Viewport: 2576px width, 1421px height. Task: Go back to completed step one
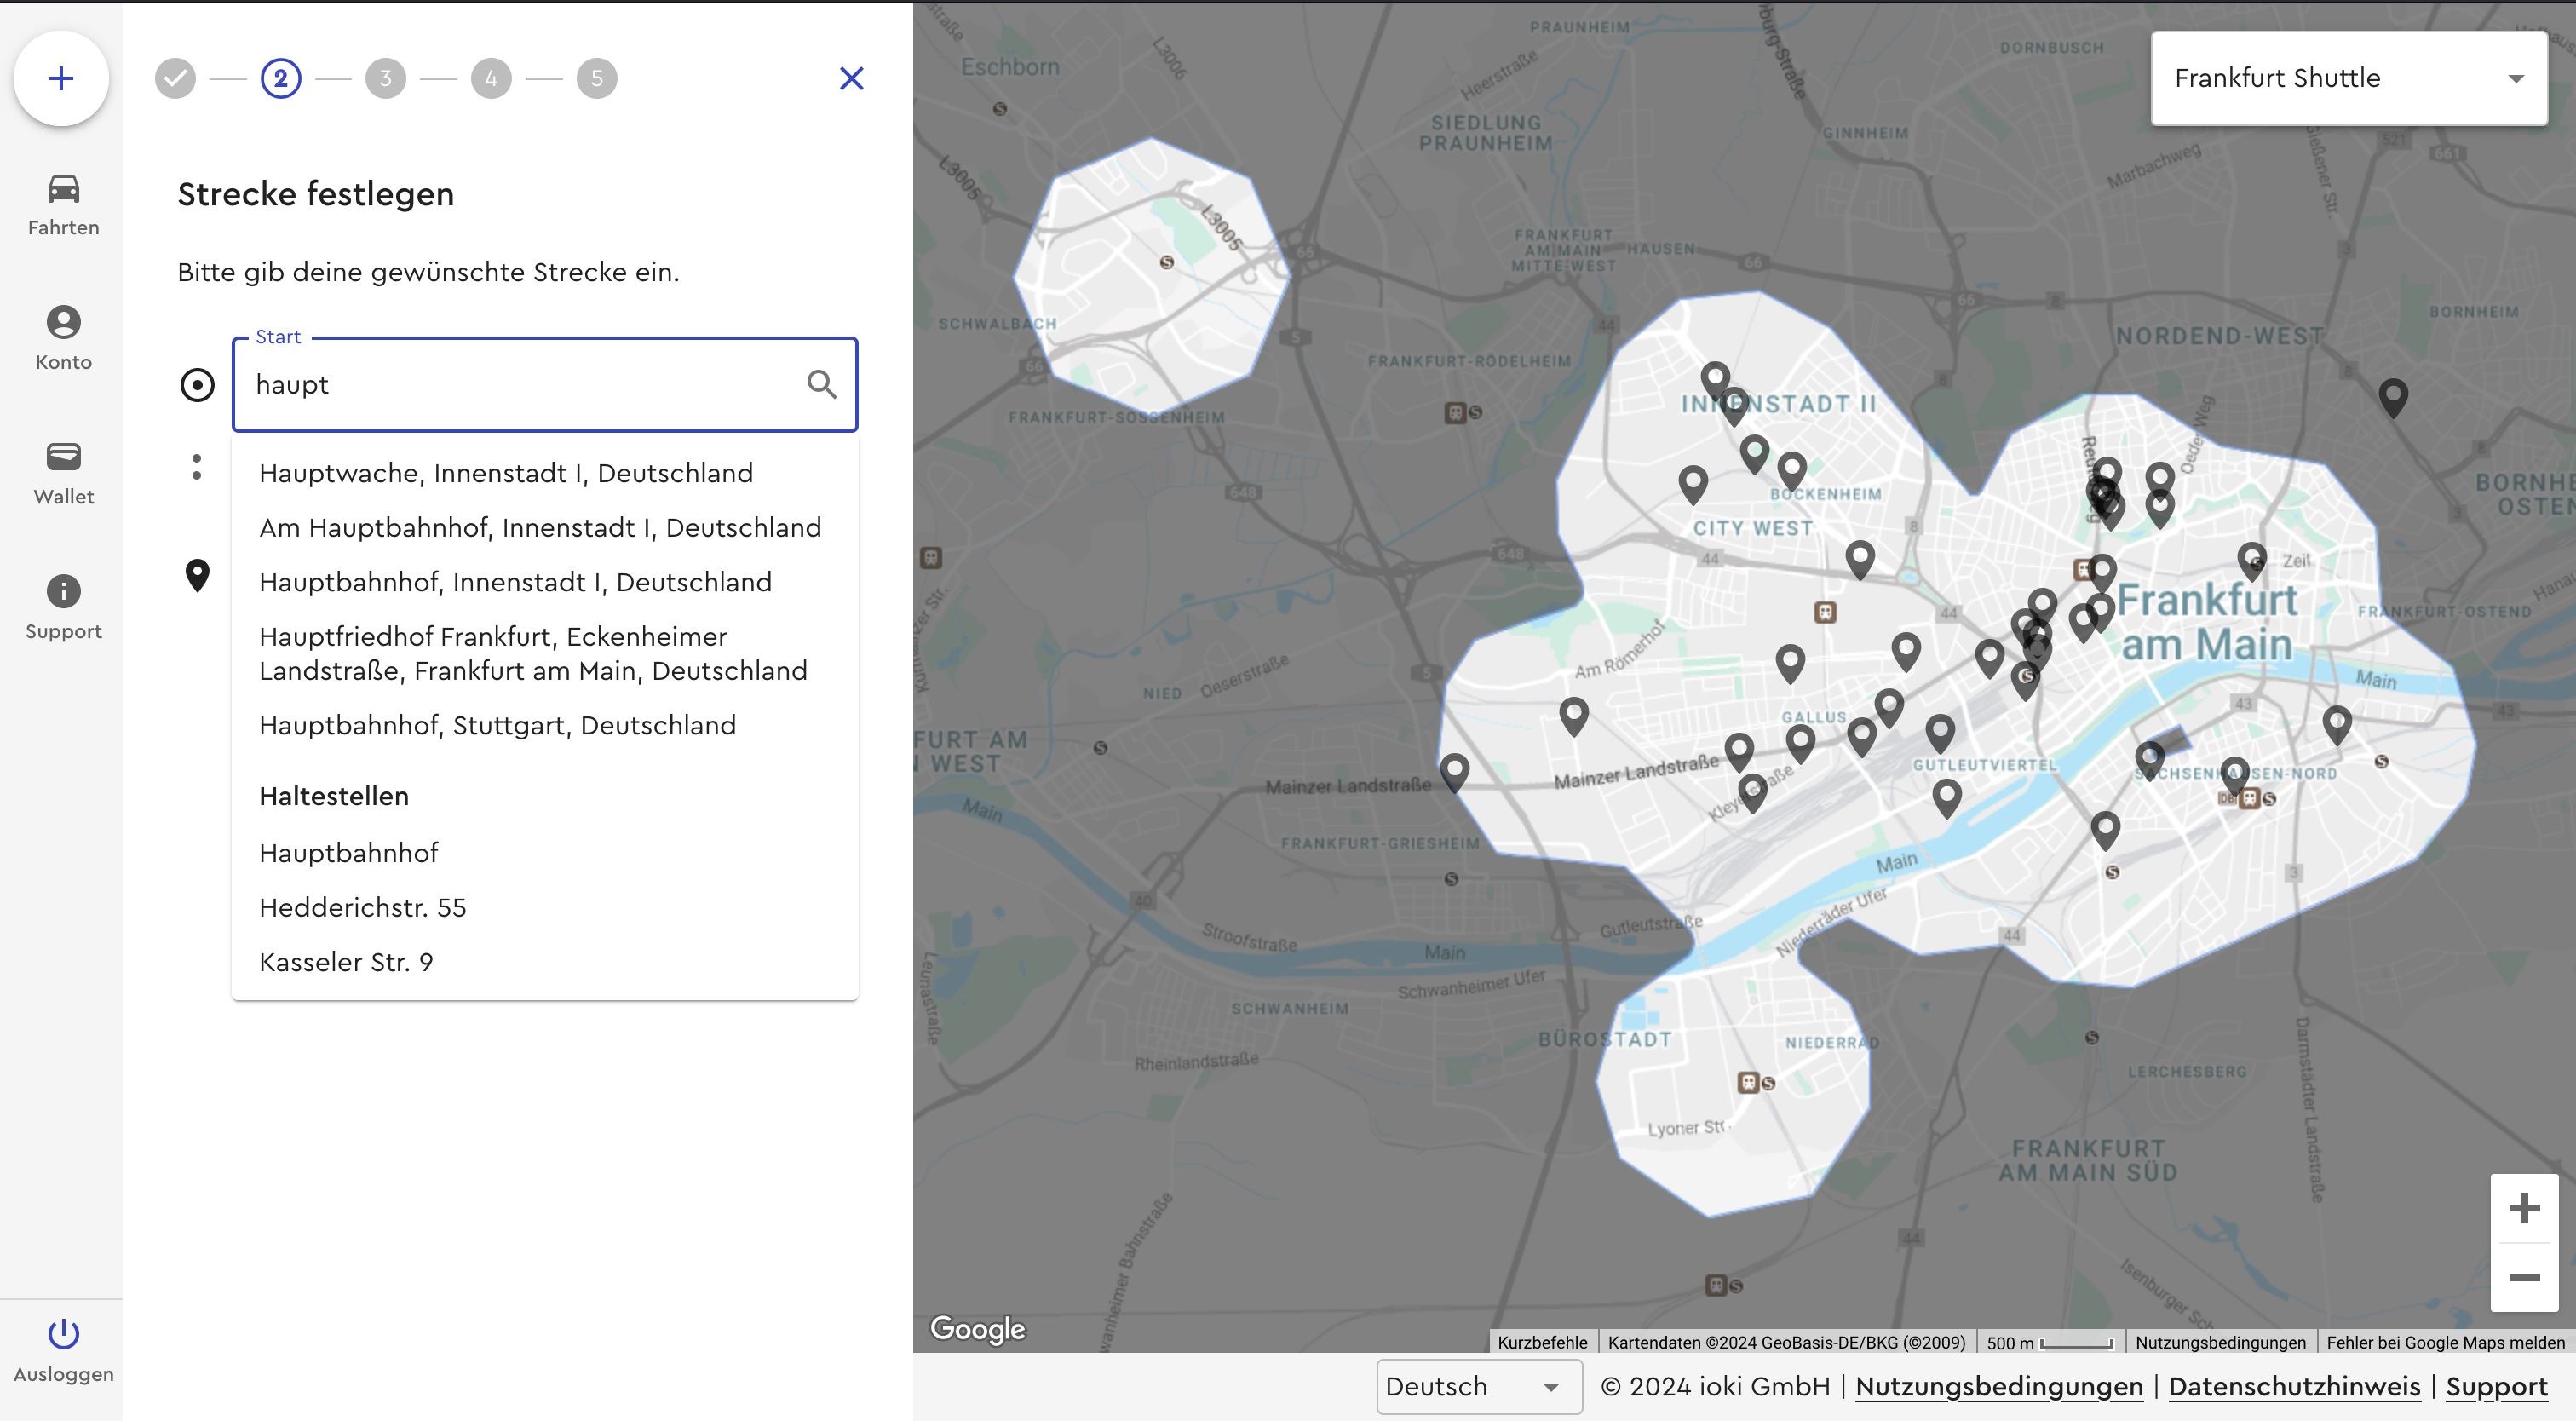175,78
